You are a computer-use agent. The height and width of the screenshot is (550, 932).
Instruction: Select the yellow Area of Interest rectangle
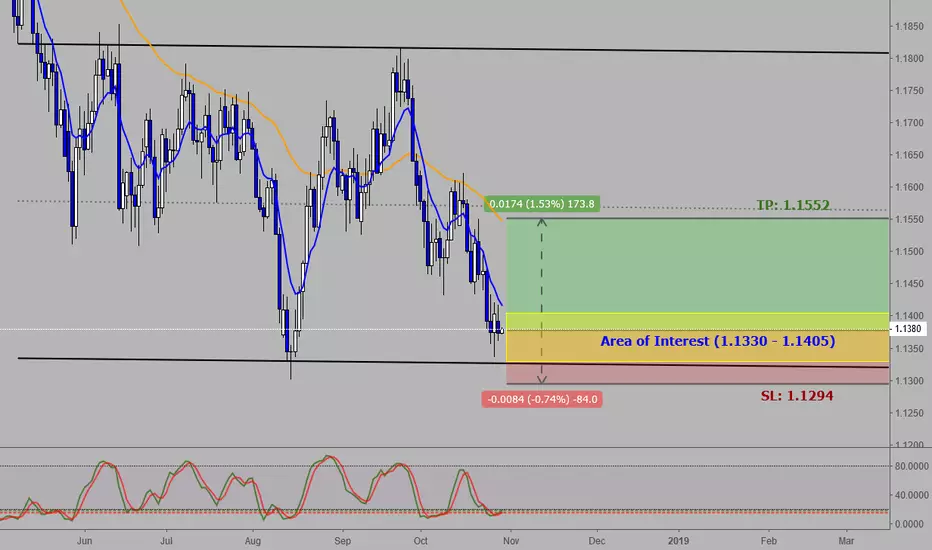(x=698, y=337)
